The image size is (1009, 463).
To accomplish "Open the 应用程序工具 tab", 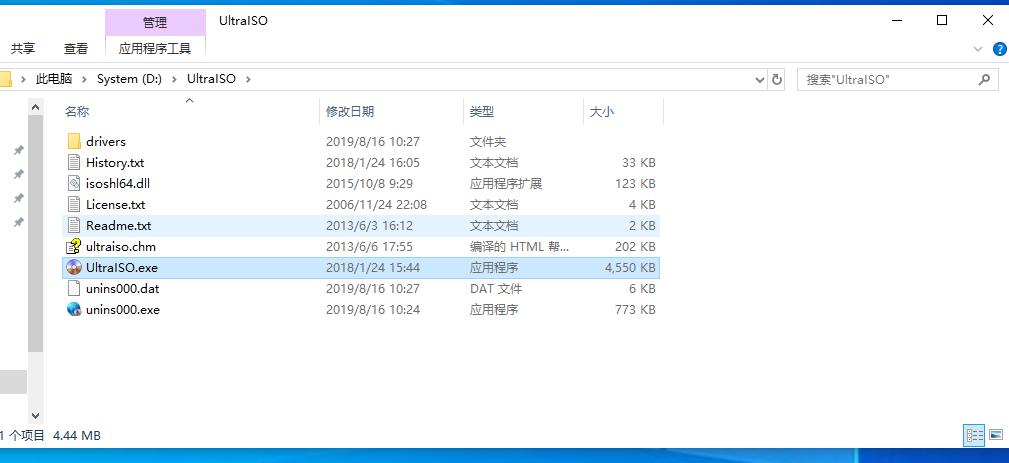I will (155, 48).
